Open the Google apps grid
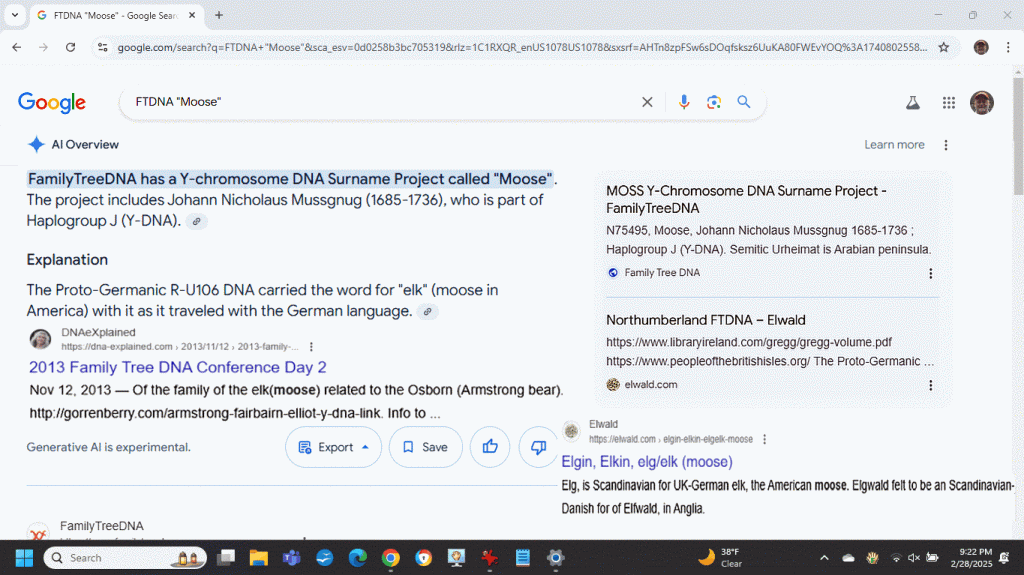The image size is (1024, 575). pyautogui.click(x=949, y=103)
